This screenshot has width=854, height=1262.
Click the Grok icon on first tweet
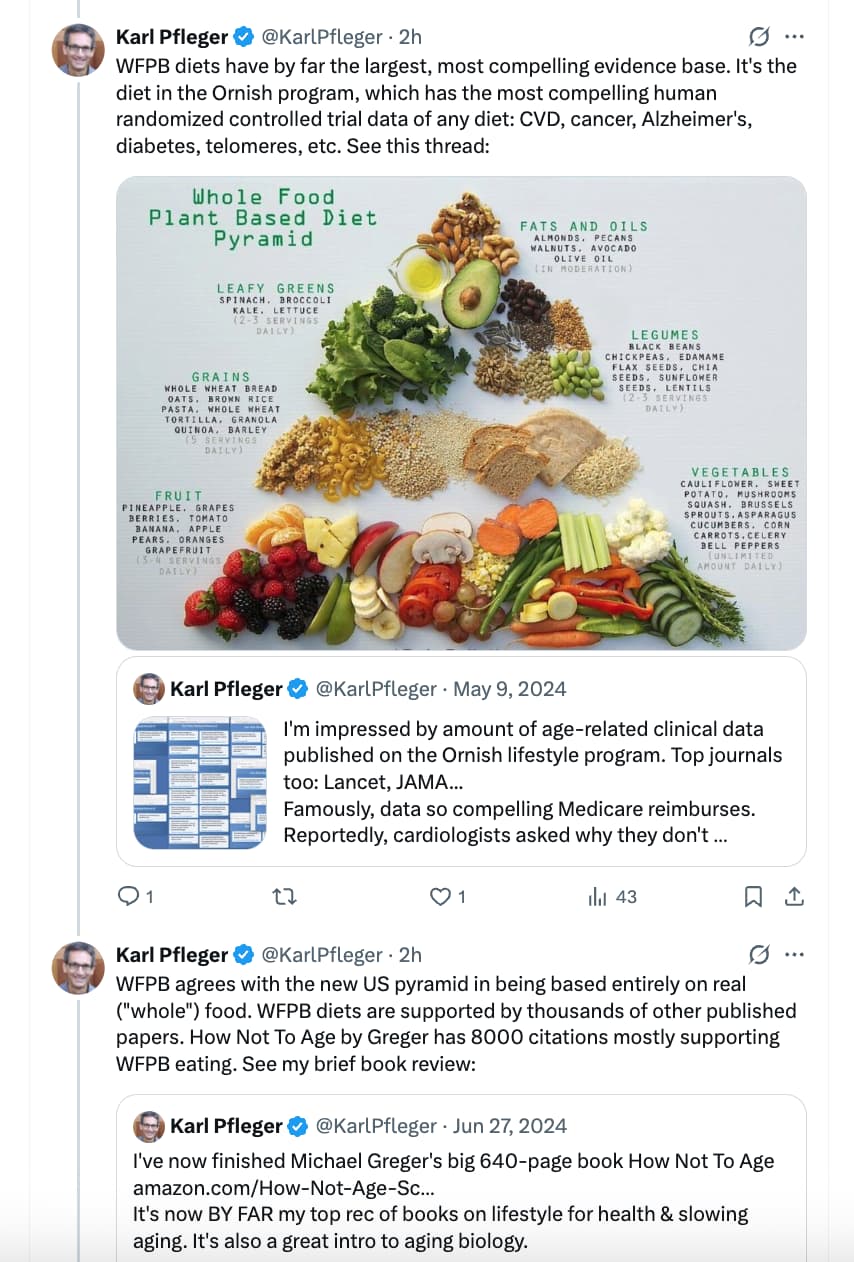pyautogui.click(x=759, y=37)
